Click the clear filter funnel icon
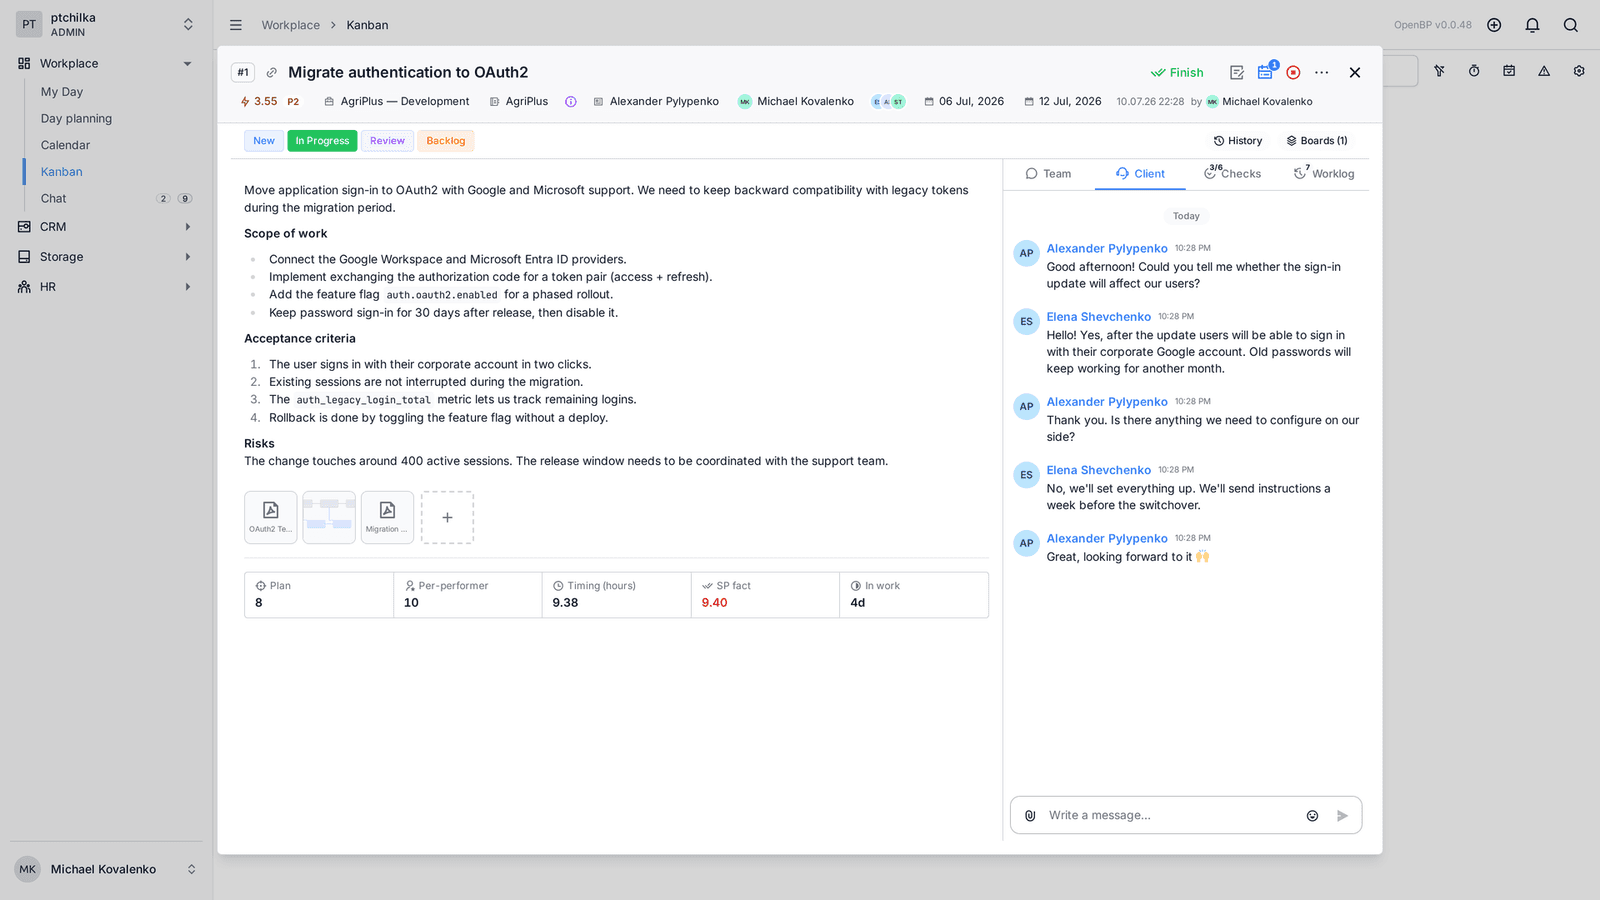This screenshot has height=900, width=1600. [x=1439, y=71]
